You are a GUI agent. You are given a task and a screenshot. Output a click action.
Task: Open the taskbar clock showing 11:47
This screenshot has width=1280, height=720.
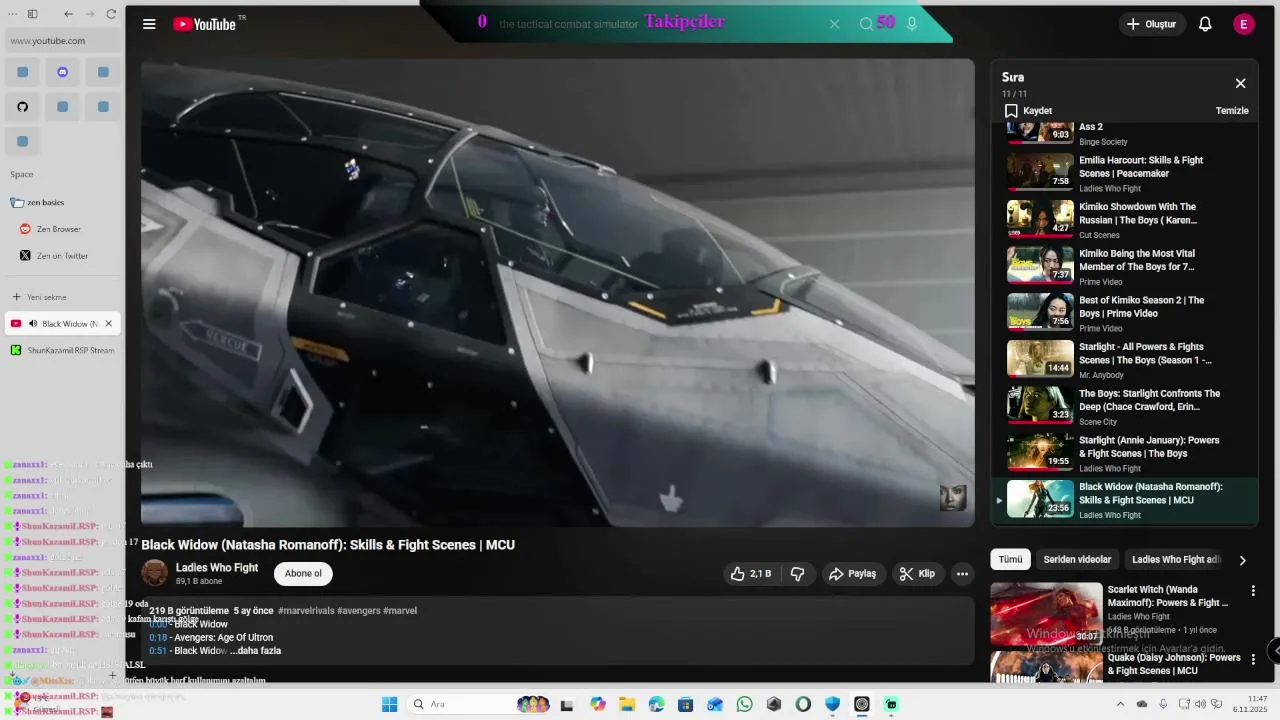(x=1251, y=704)
